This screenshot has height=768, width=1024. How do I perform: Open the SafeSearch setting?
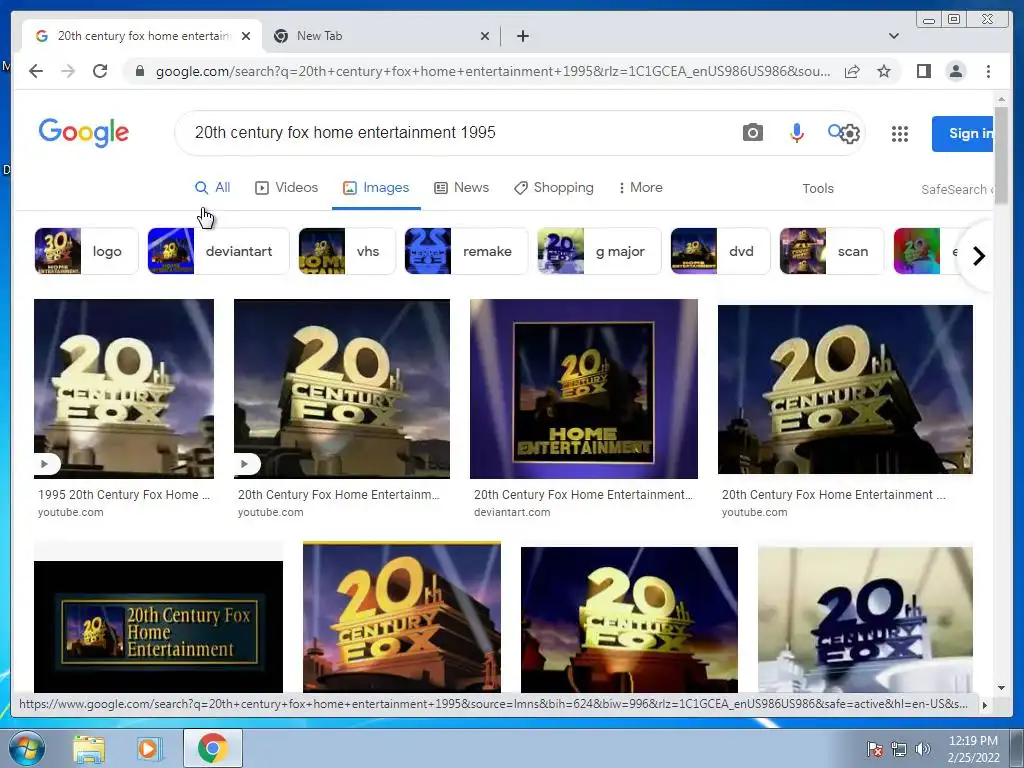click(x=957, y=189)
